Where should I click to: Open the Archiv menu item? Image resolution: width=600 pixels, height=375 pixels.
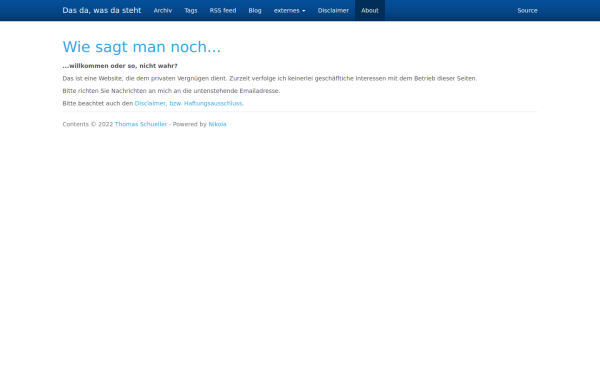coord(163,10)
